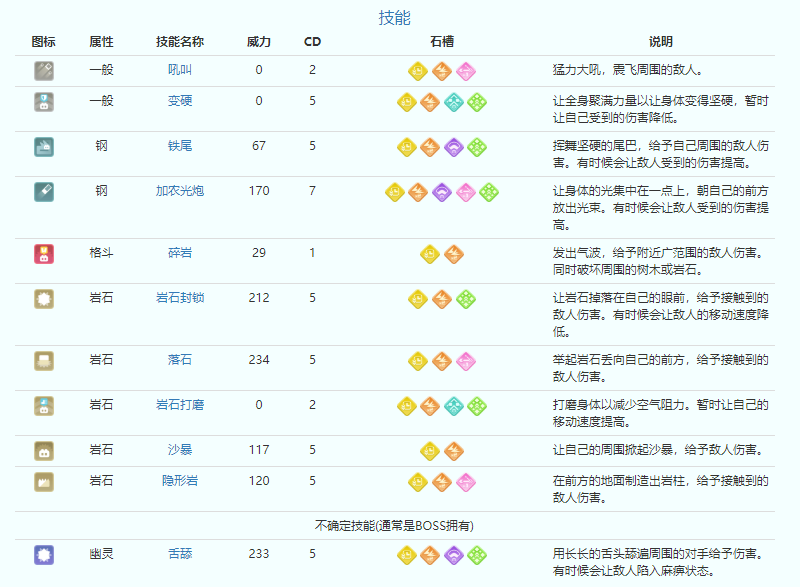800x587 pixels.
Task: Click the 岩石封锁 skill icon
Action: click(44, 299)
